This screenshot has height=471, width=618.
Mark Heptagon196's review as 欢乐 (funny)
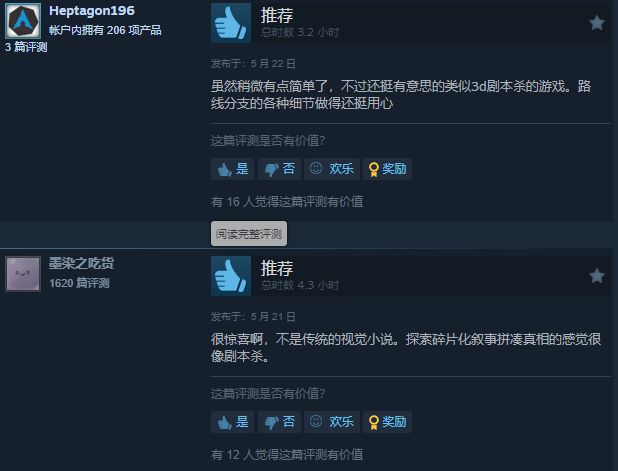pos(331,169)
